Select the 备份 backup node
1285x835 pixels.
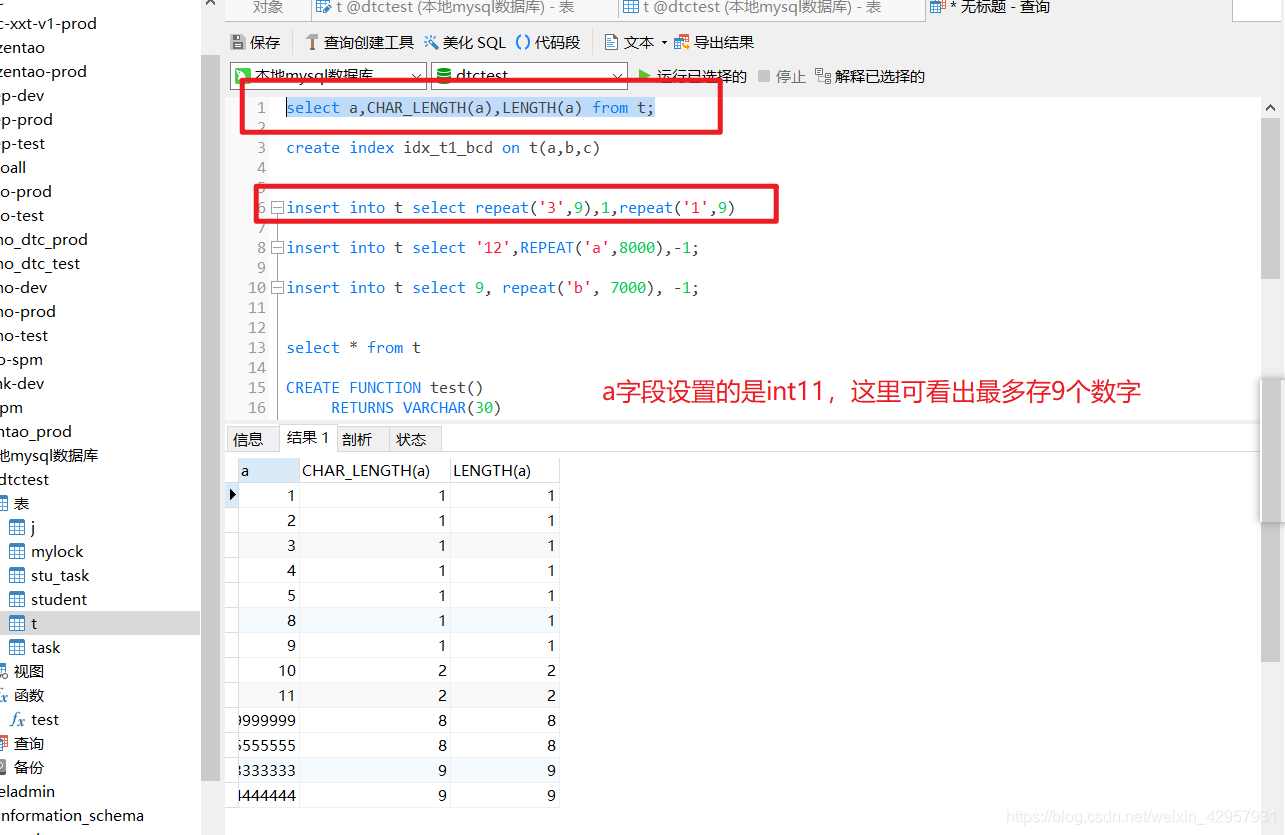29,767
